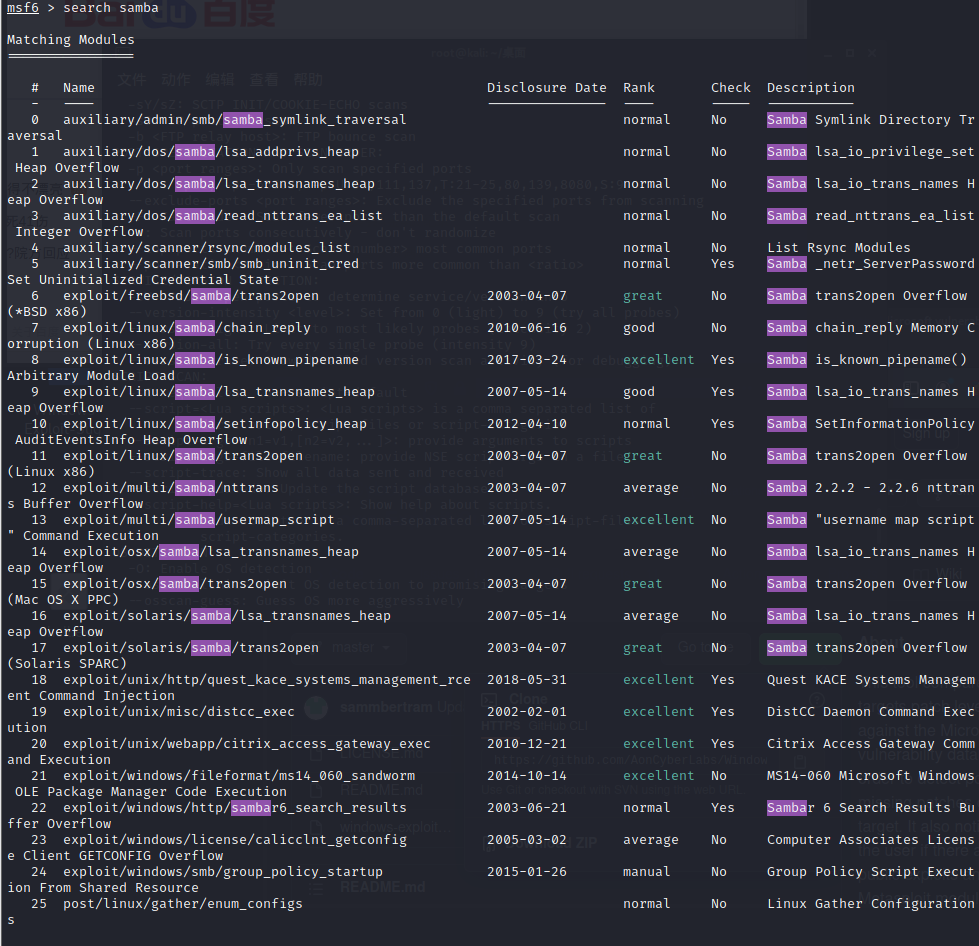Image resolution: width=979 pixels, height=946 pixels.
Task: Click disclosure date 2010-06-16
Action: pyautogui.click(x=527, y=328)
